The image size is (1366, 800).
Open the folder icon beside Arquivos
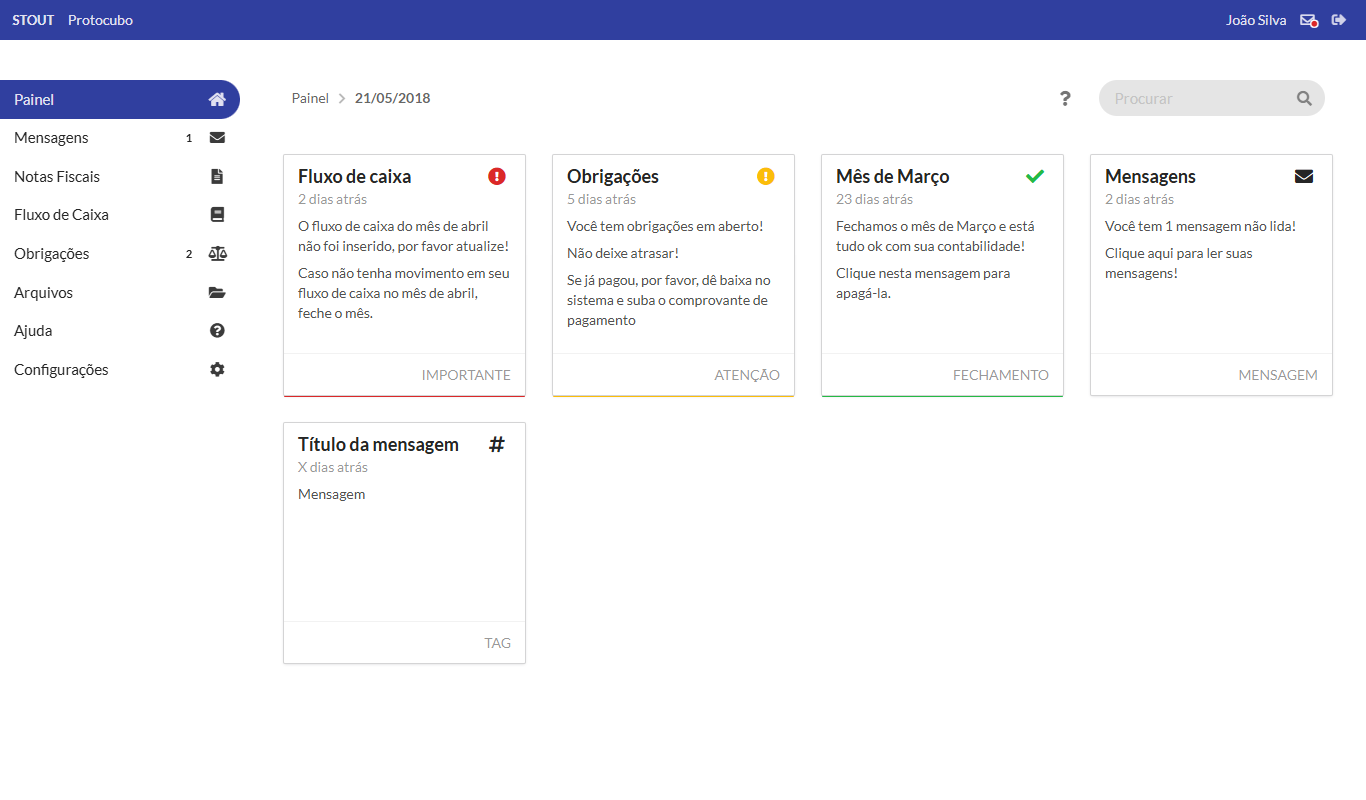(217, 293)
